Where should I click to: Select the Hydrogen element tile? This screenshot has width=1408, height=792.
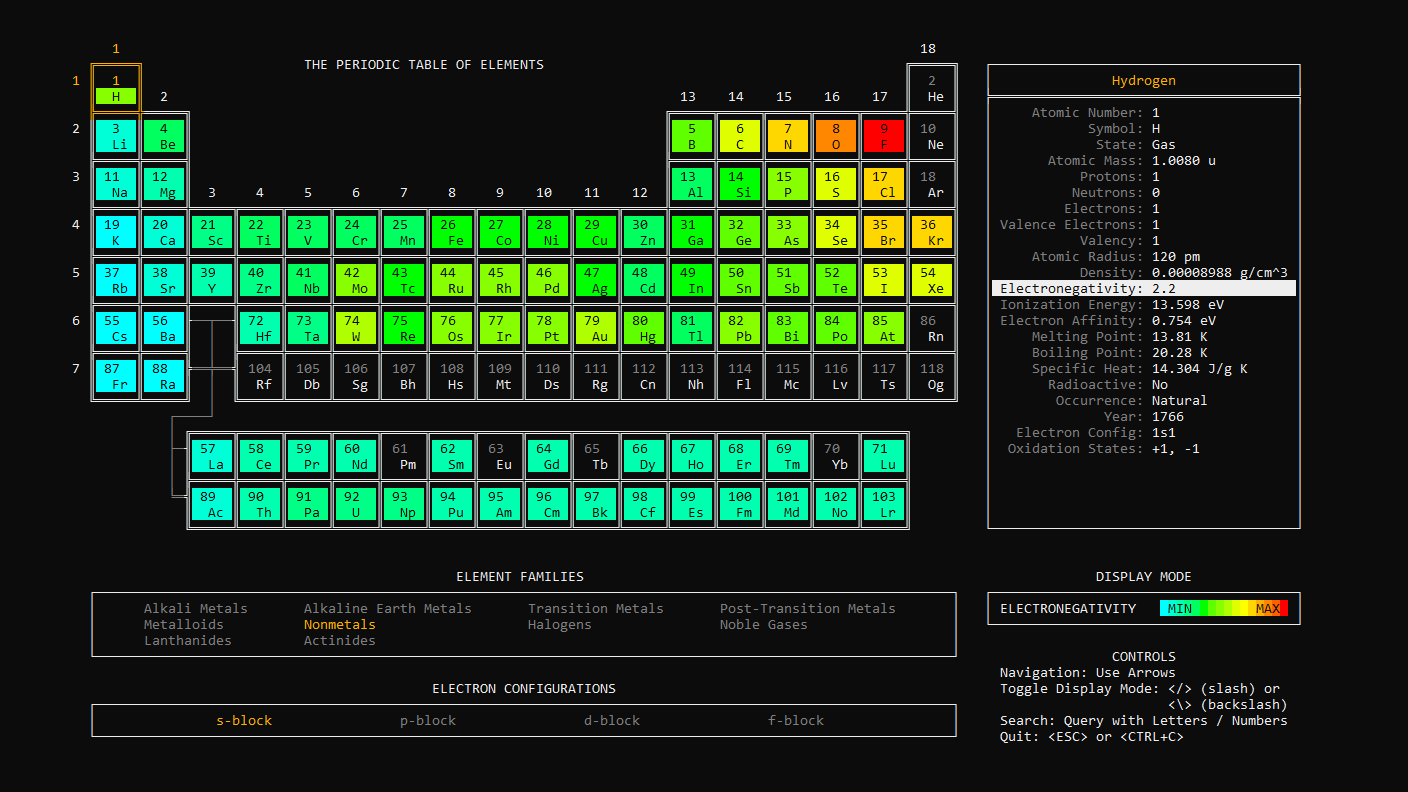click(x=116, y=88)
